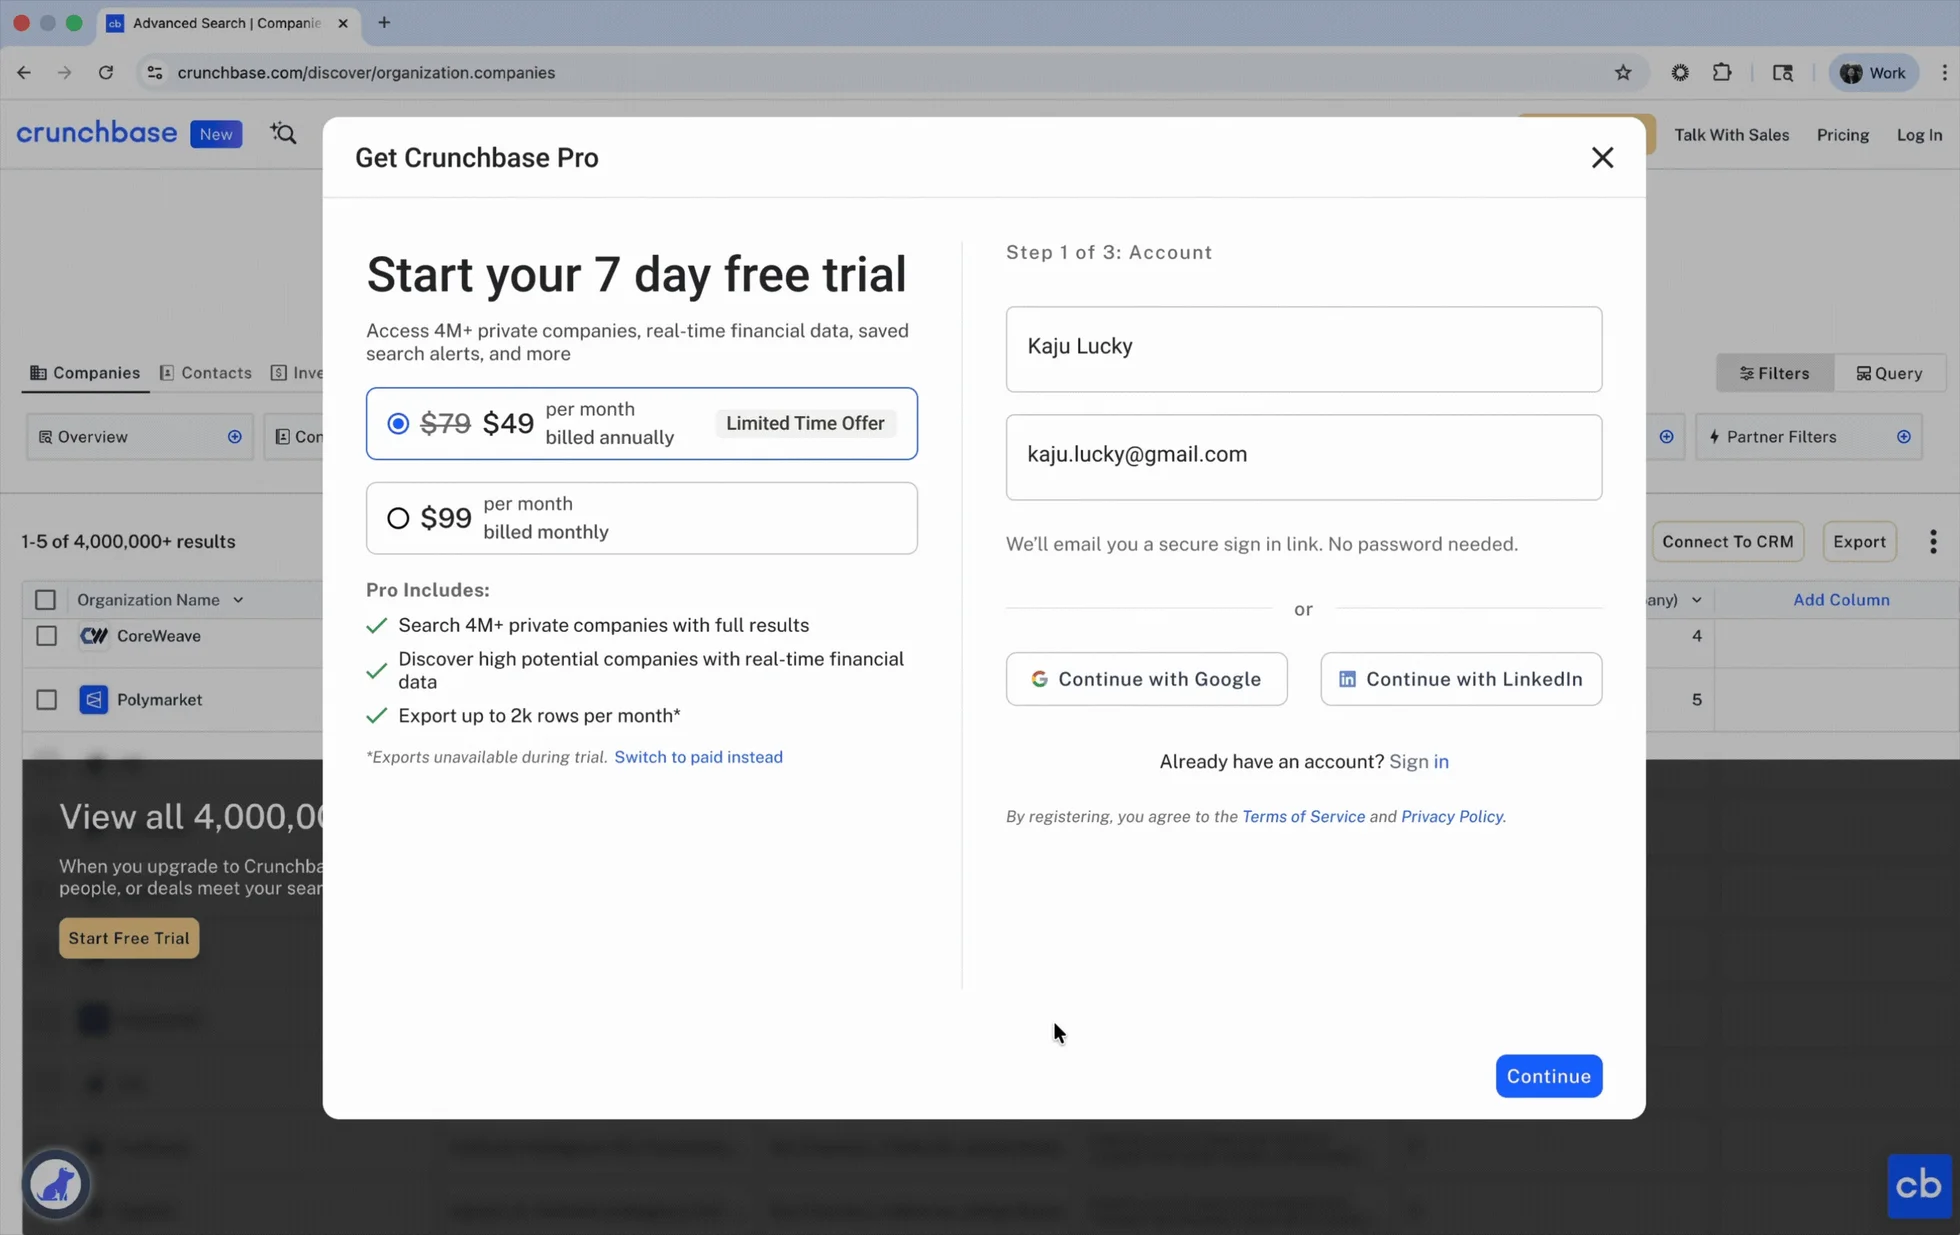Open the Filters view

[x=1775, y=373]
